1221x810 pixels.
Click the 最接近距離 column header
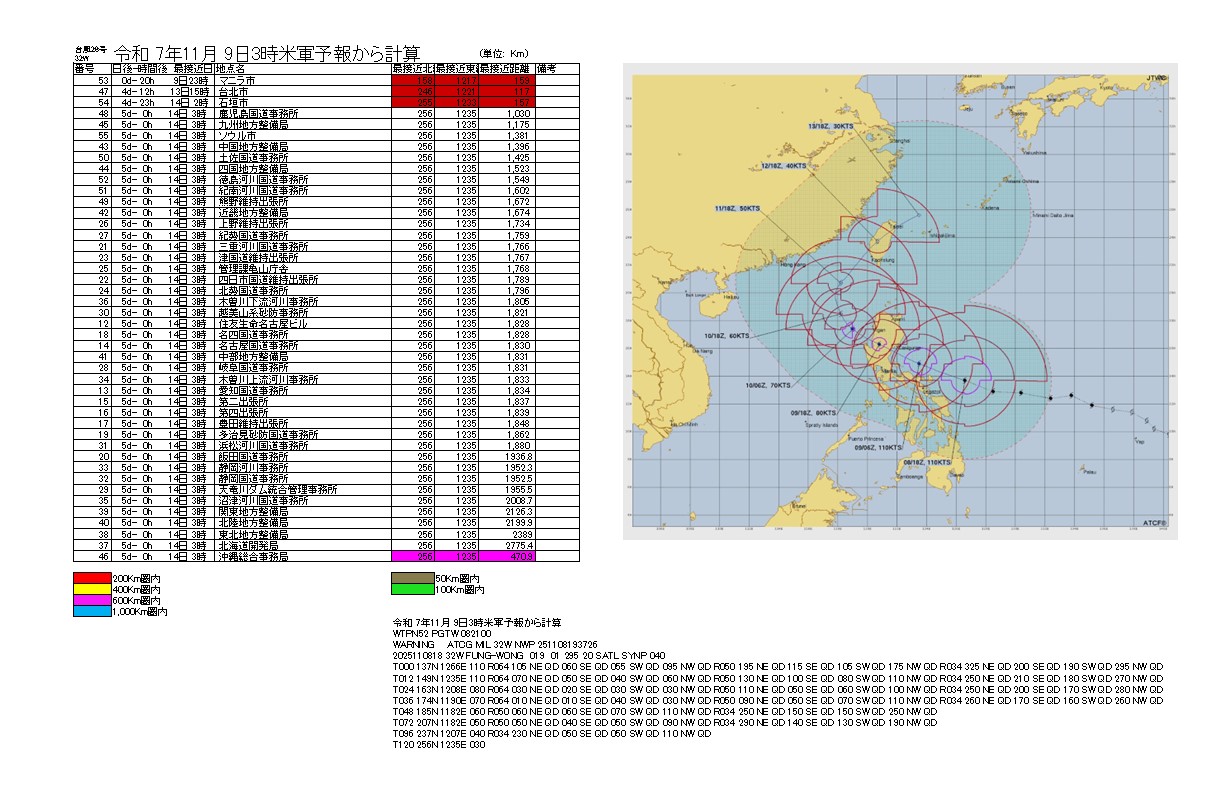(507, 68)
